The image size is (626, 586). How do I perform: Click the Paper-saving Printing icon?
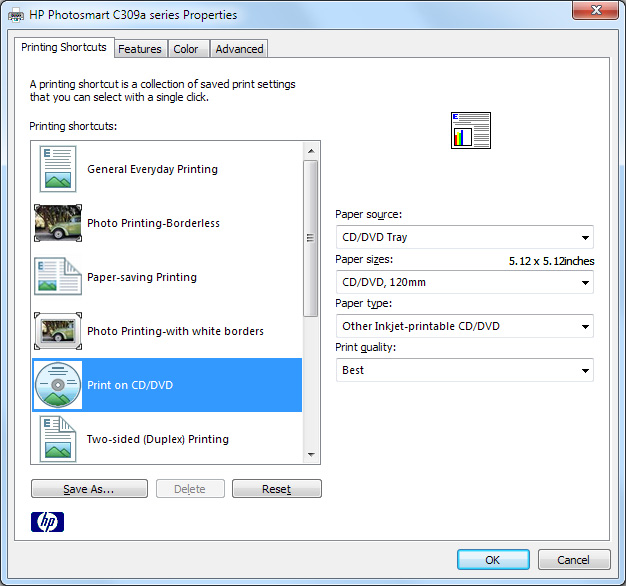(x=57, y=277)
